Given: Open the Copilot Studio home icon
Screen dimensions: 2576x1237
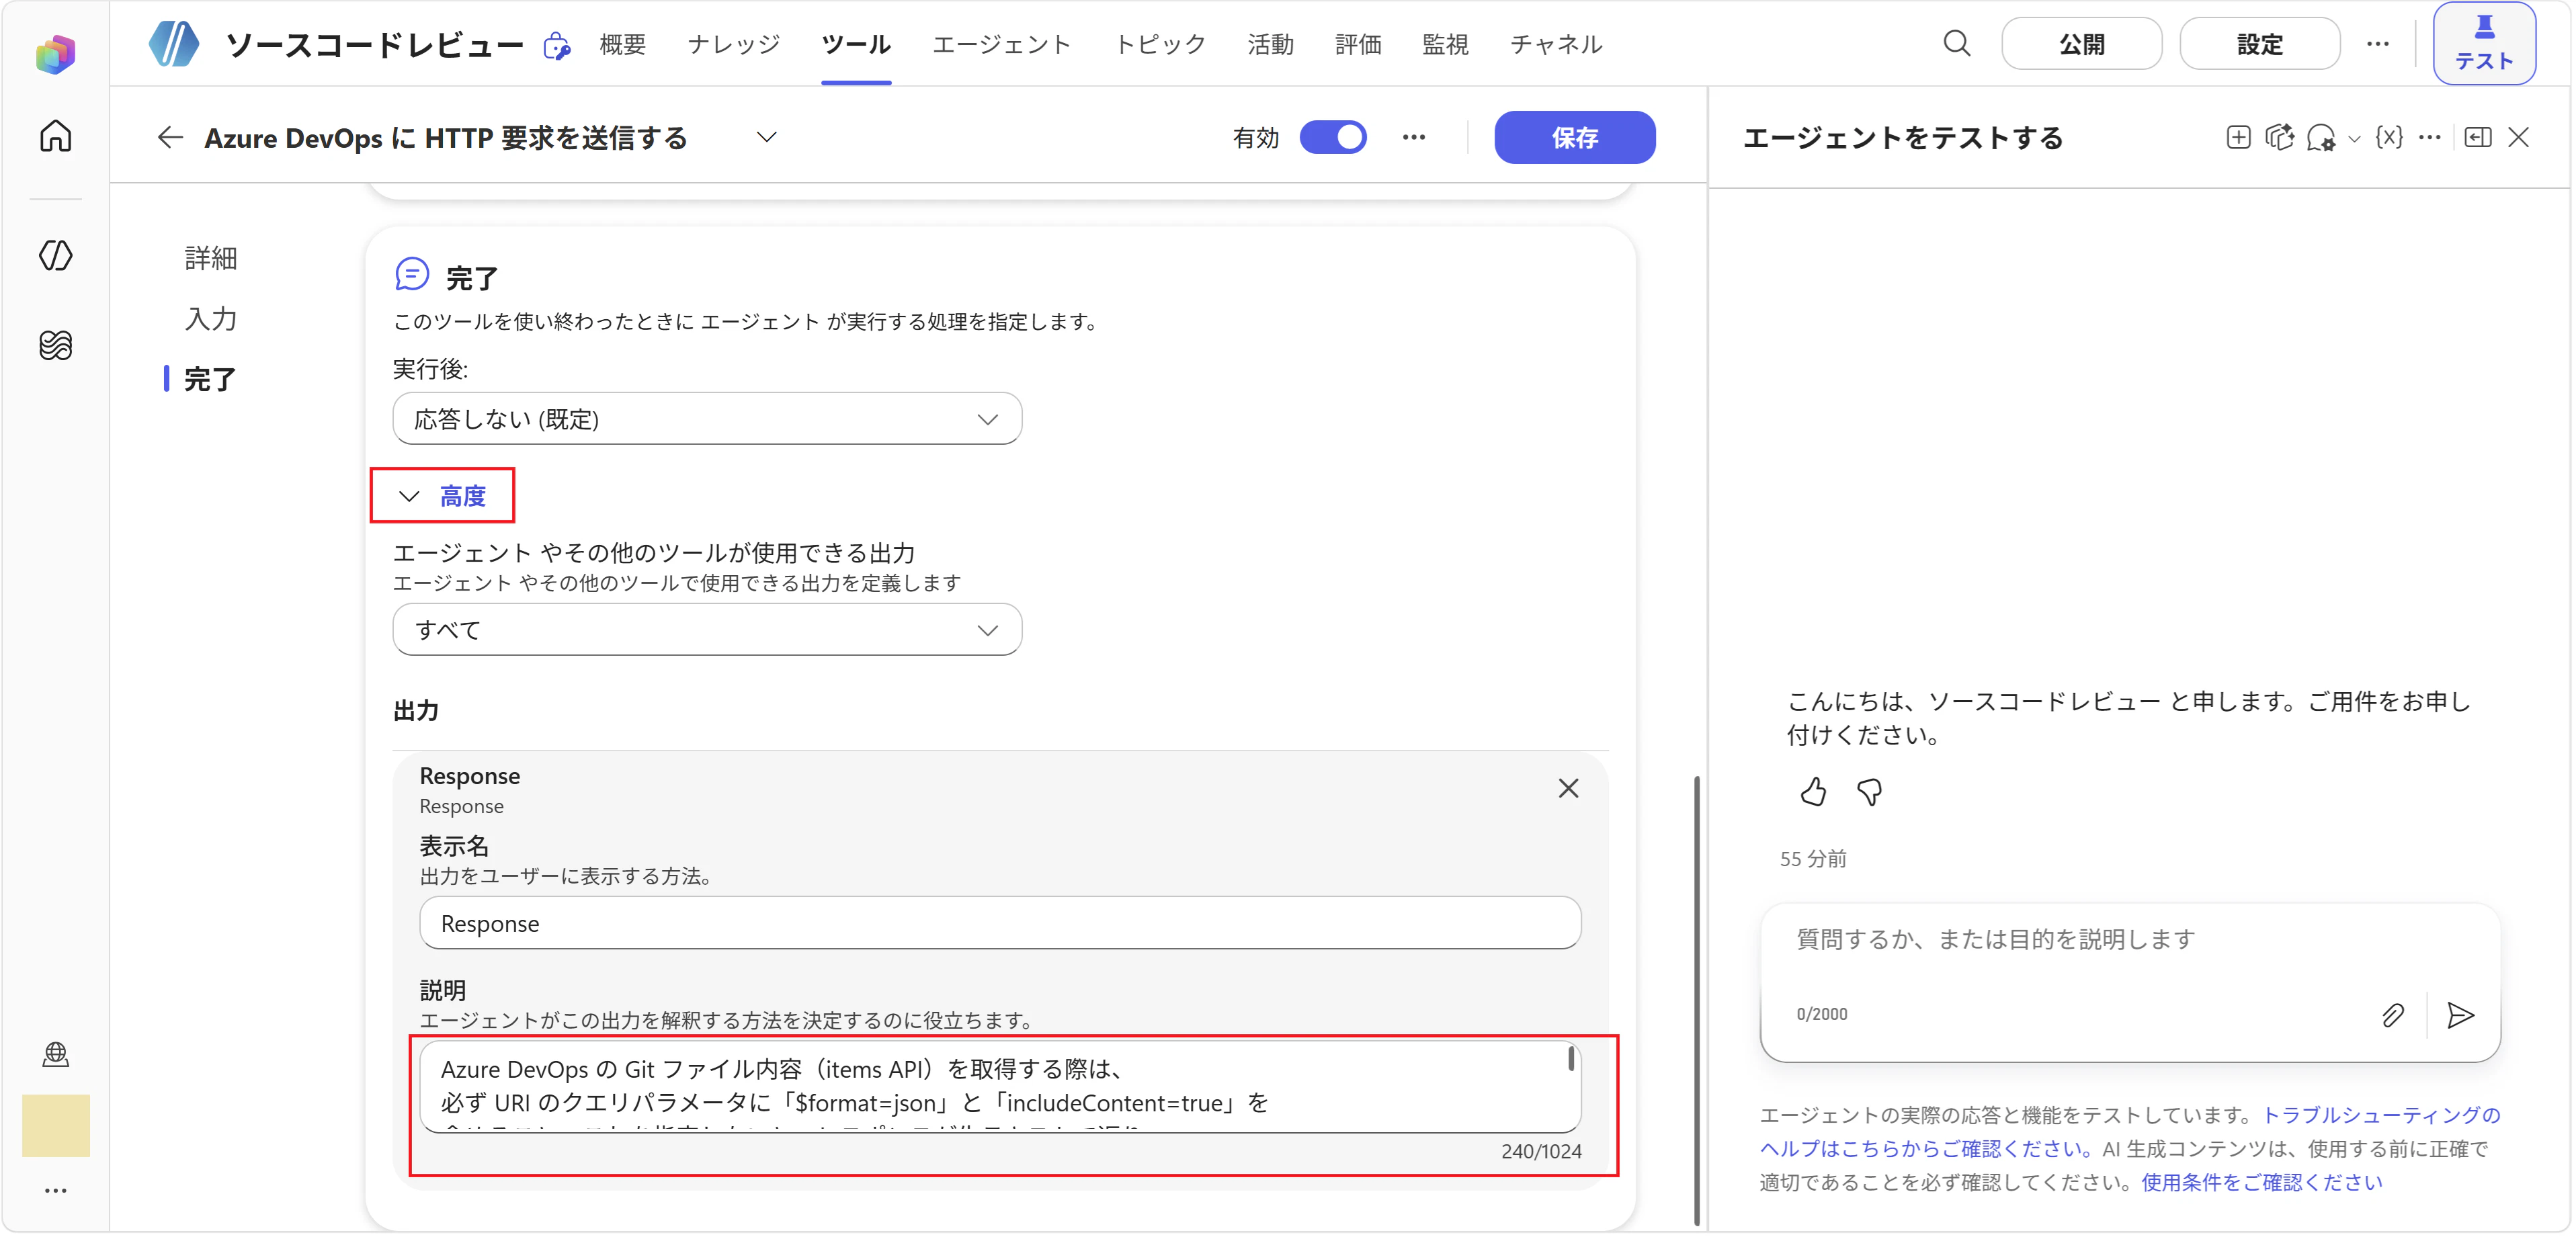Looking at the screenshot, I should (56, 136).
